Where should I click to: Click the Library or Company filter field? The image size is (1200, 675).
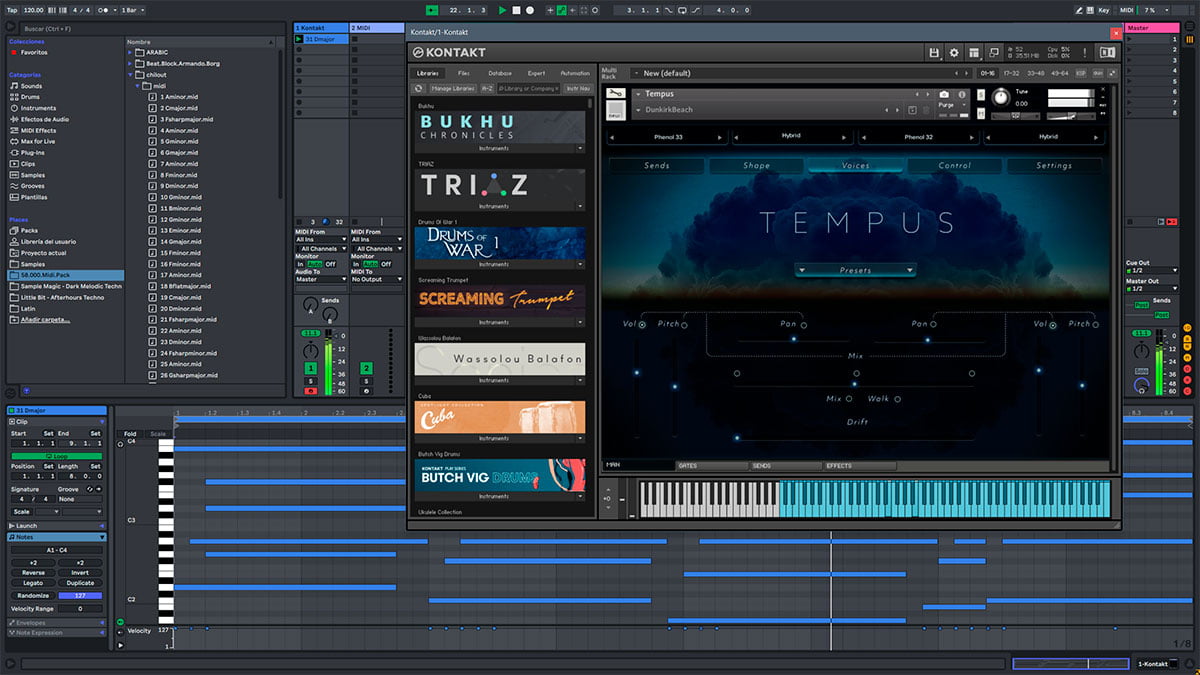[530, 88]
